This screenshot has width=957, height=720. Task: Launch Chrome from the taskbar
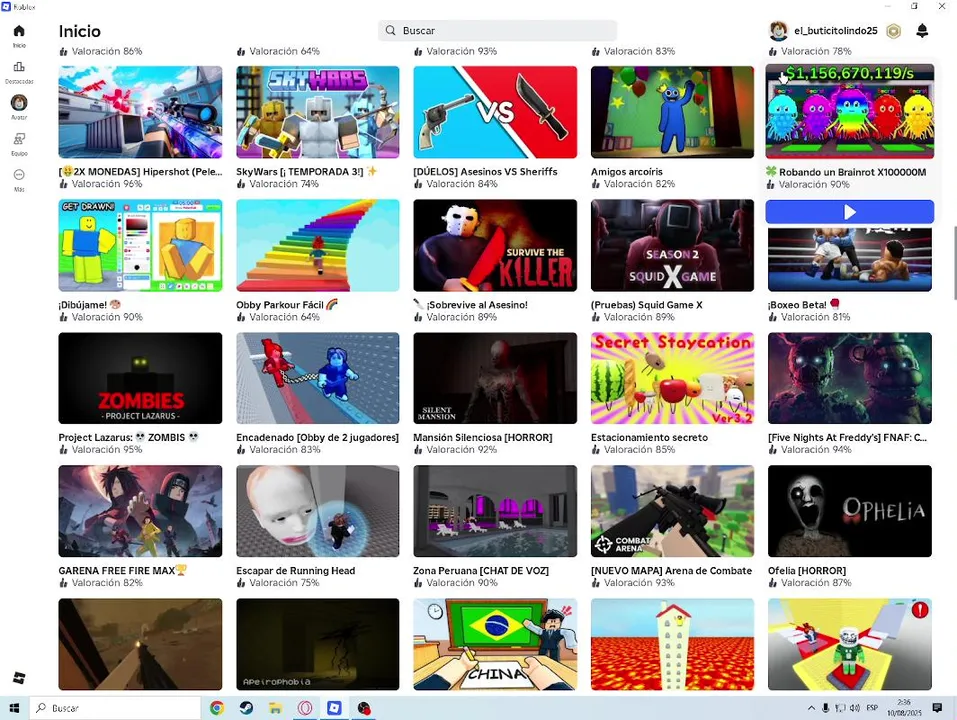click(x=217, y=708)
